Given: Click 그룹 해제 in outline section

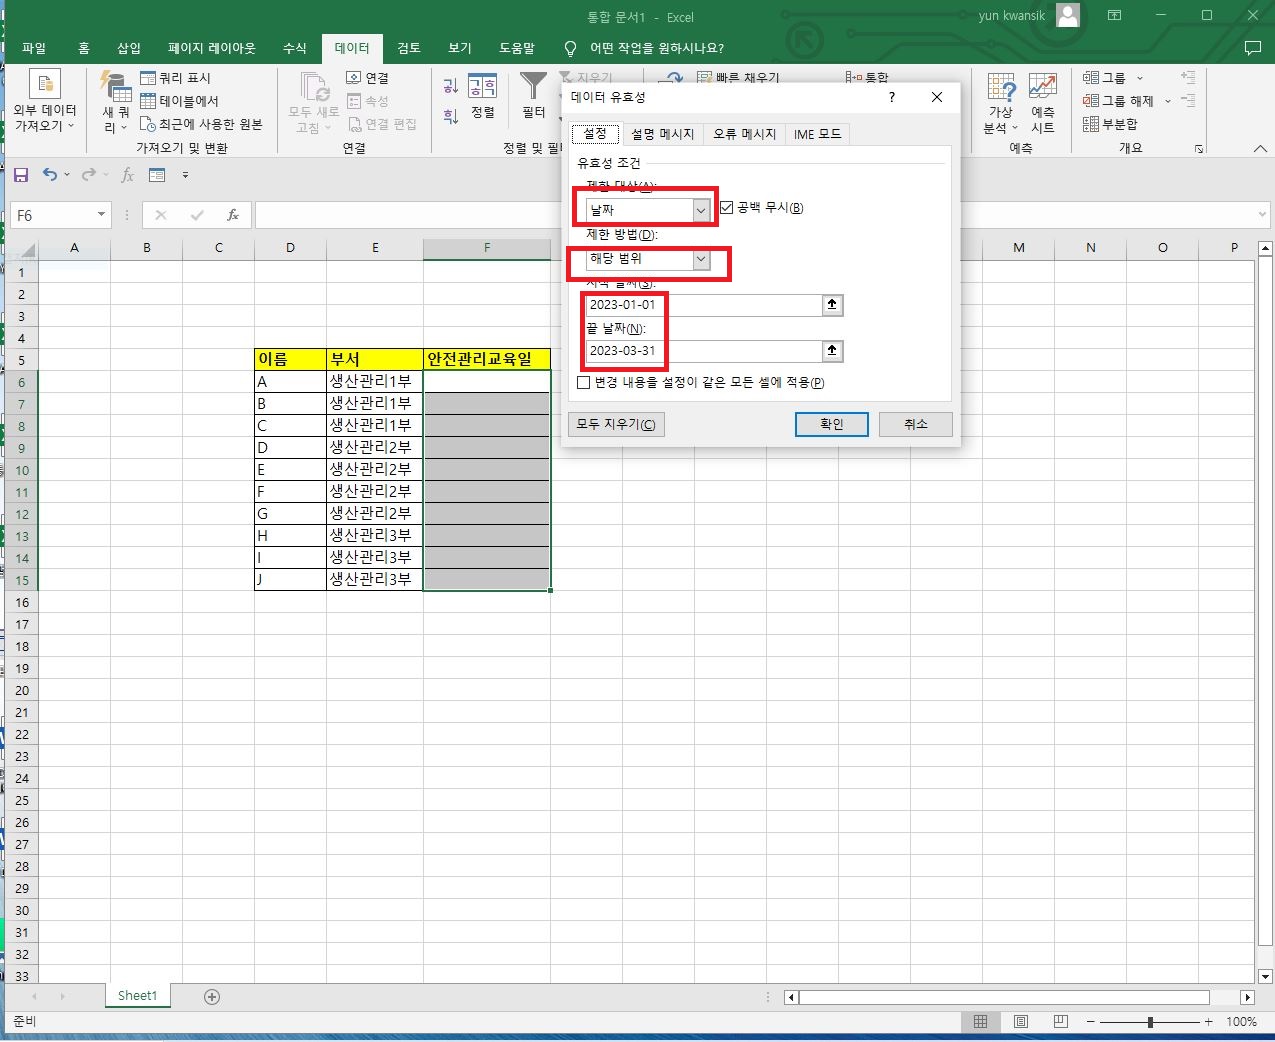Looking at the screenshot, I should point(1126,101).
